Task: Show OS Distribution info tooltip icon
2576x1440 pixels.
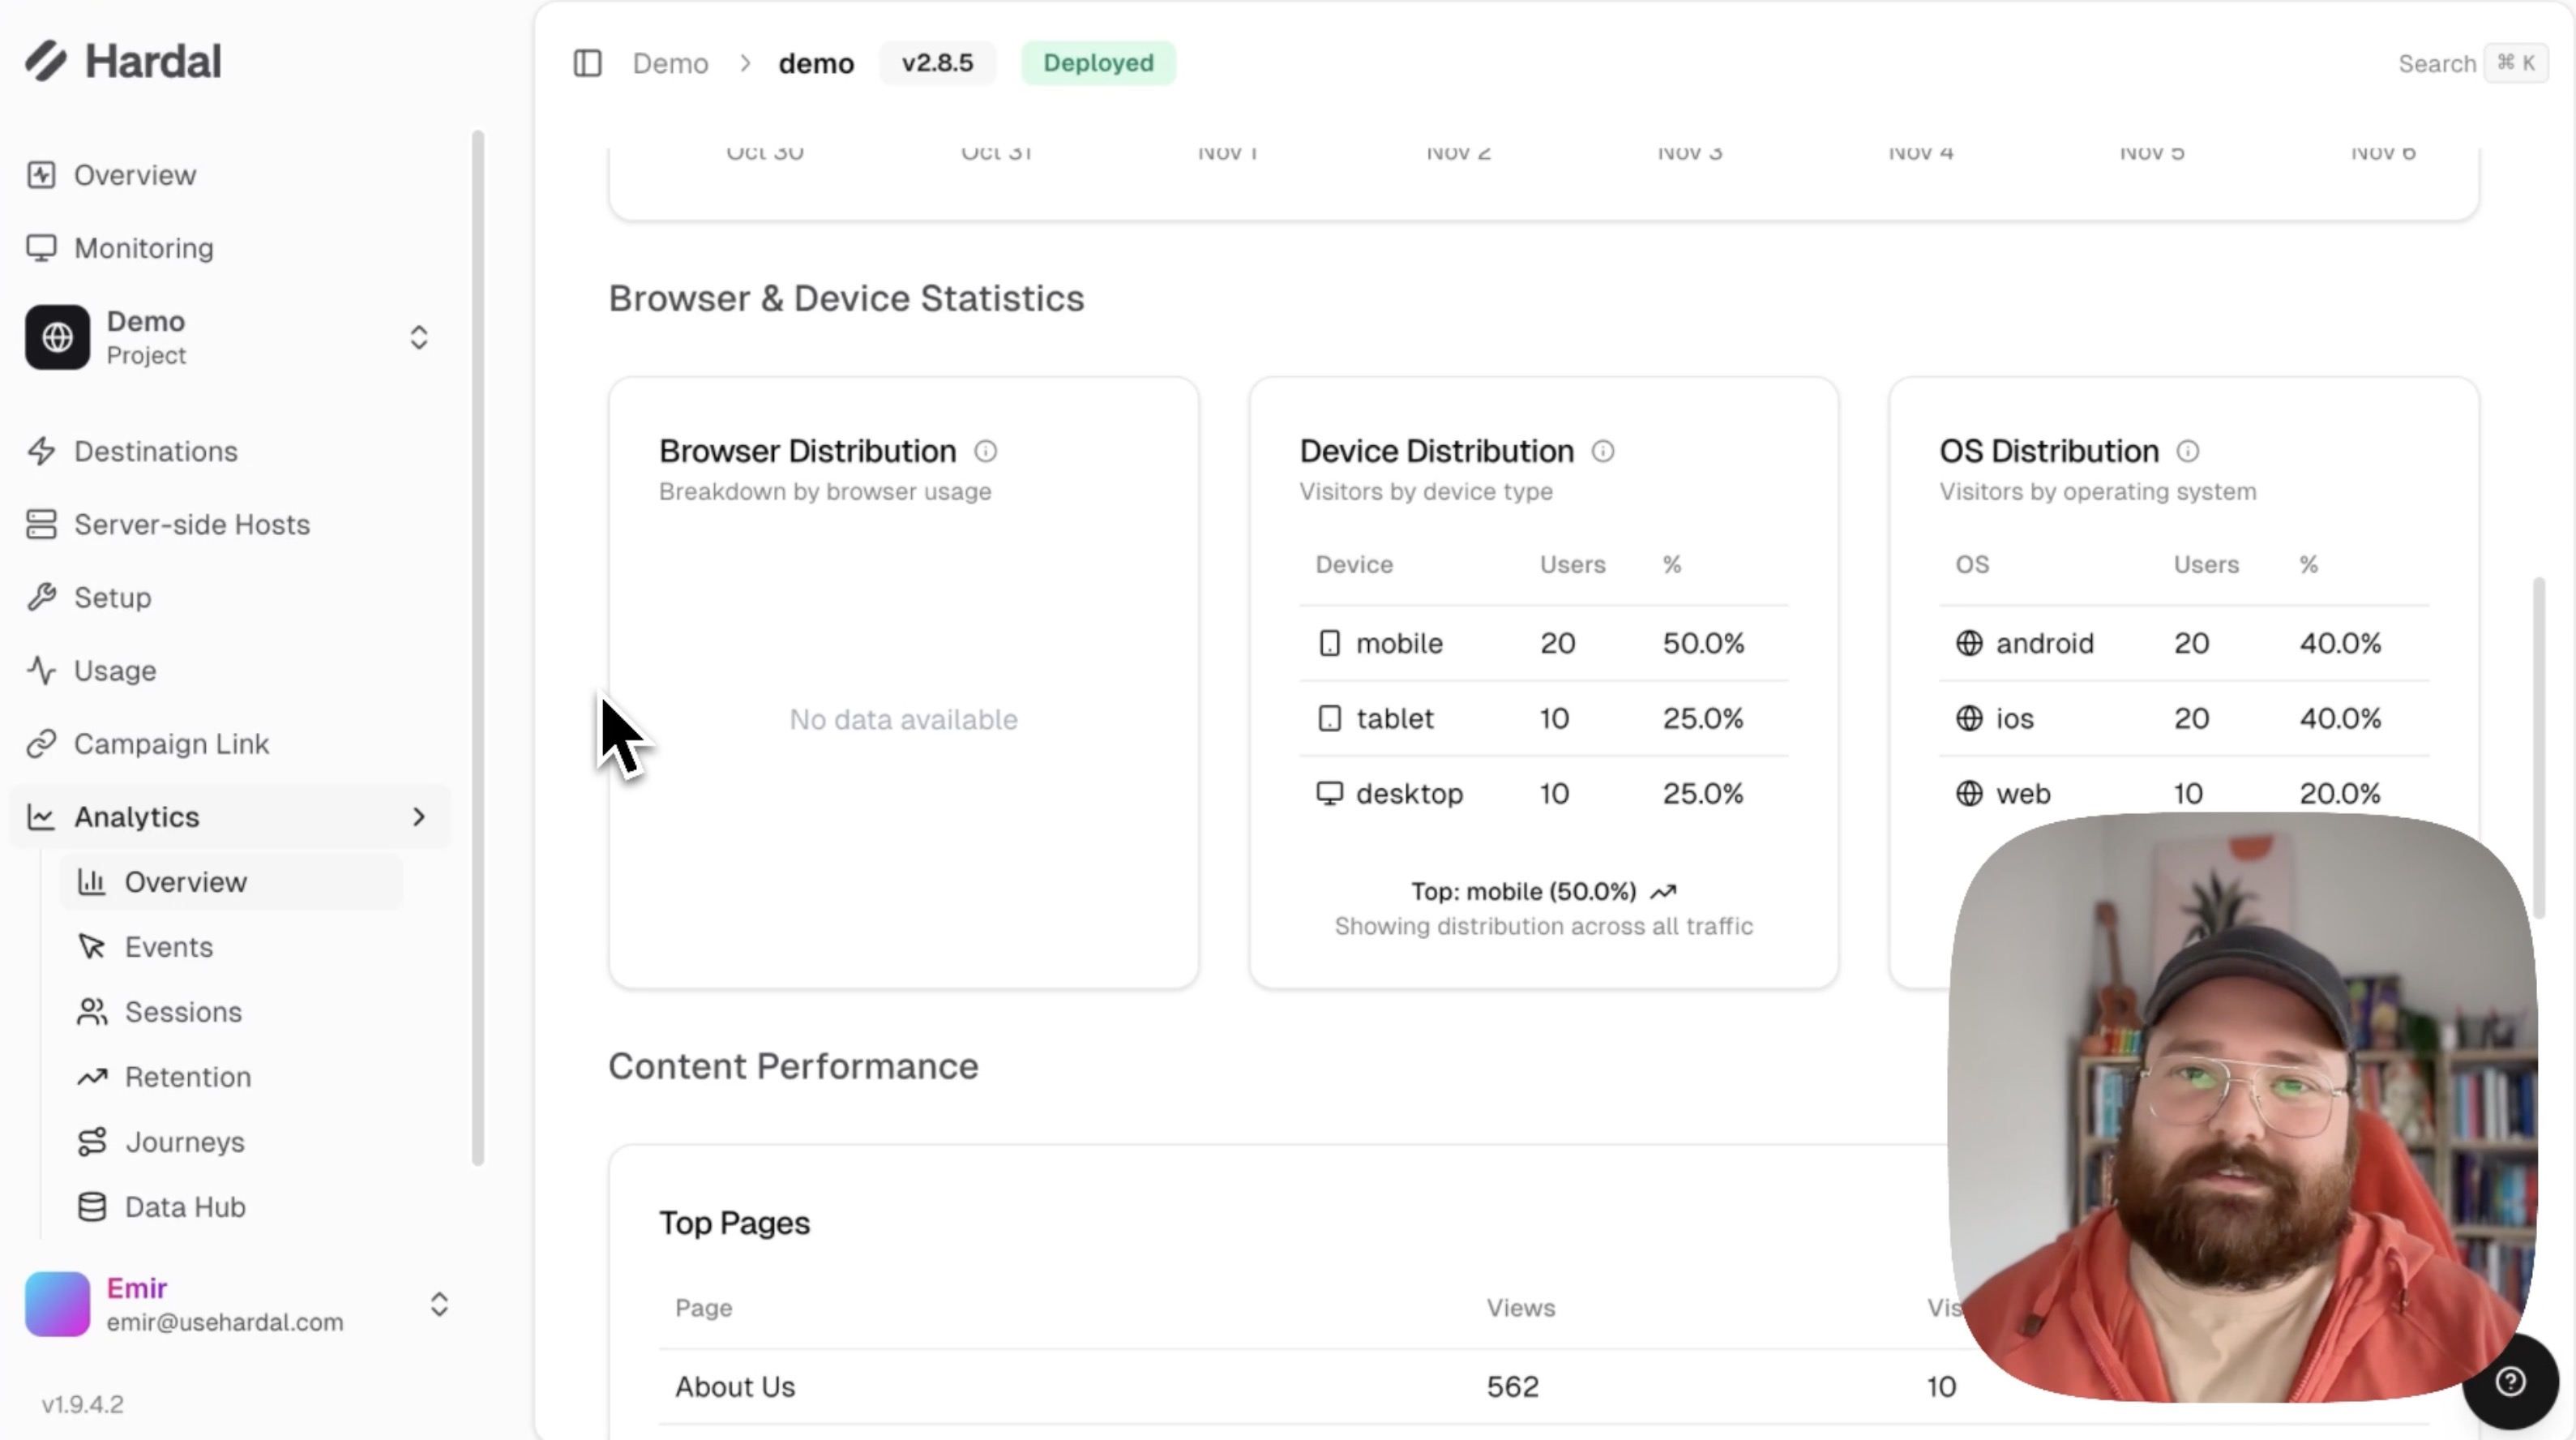Action: 2187,451
